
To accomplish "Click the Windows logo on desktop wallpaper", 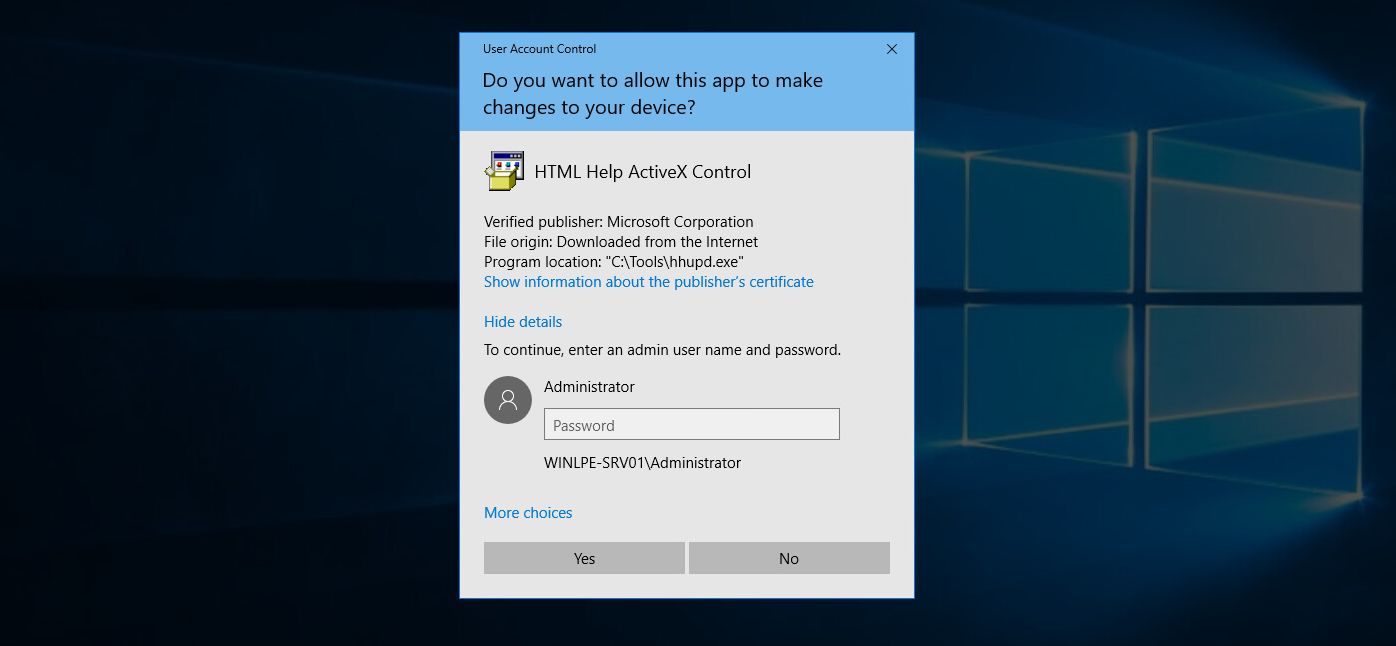I will click(x=1150, y=300).
